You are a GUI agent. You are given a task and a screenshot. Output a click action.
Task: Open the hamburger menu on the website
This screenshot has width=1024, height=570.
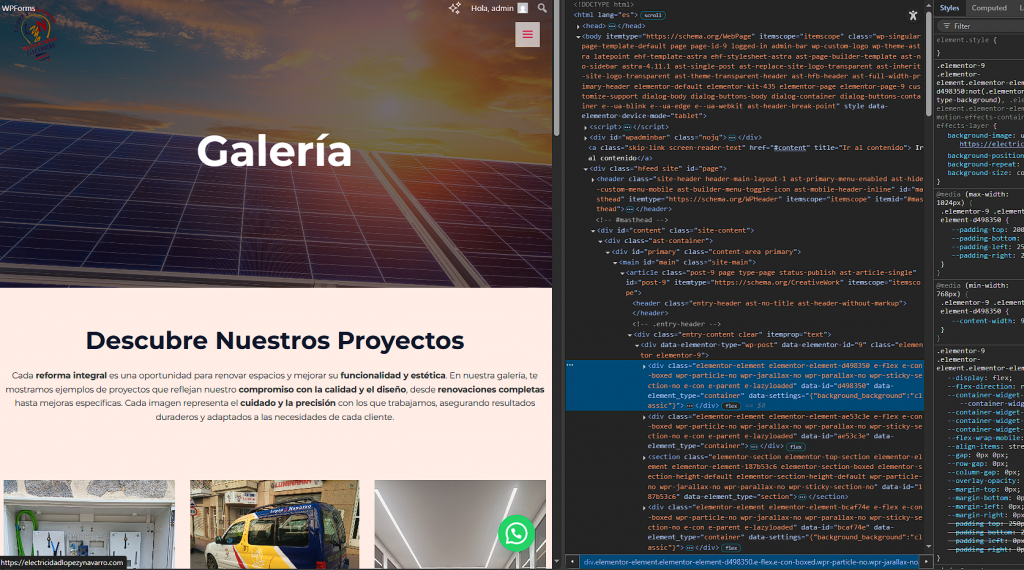pyautogui.click(x=527, y=35)
